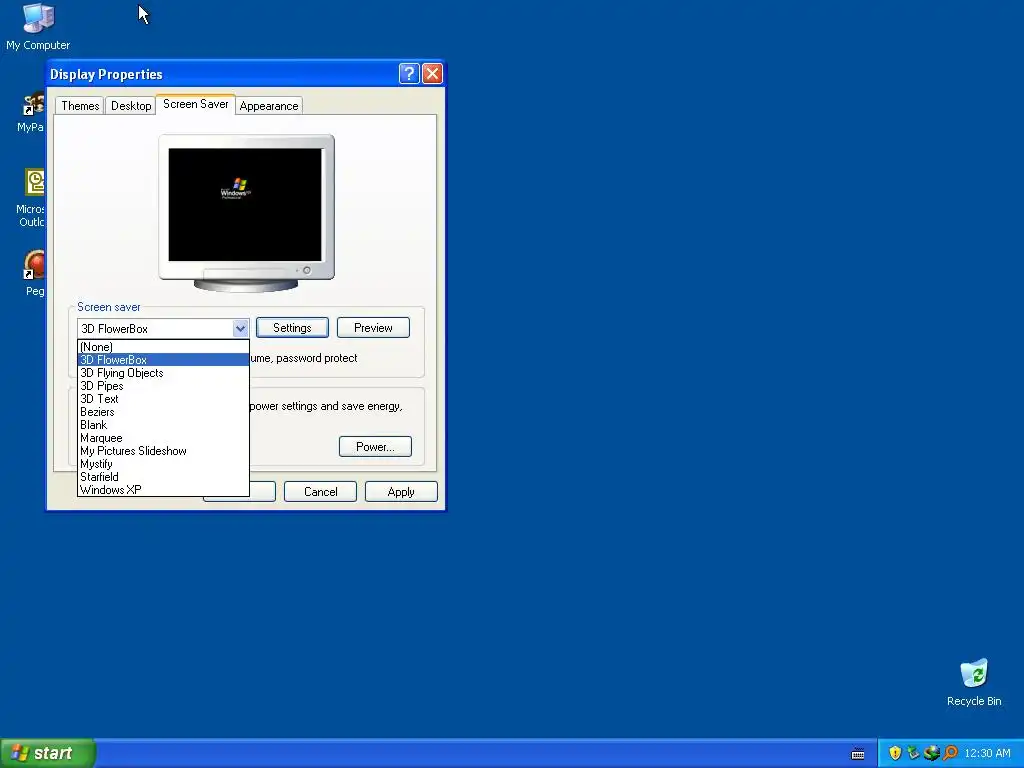Open the Start menu

48,753
